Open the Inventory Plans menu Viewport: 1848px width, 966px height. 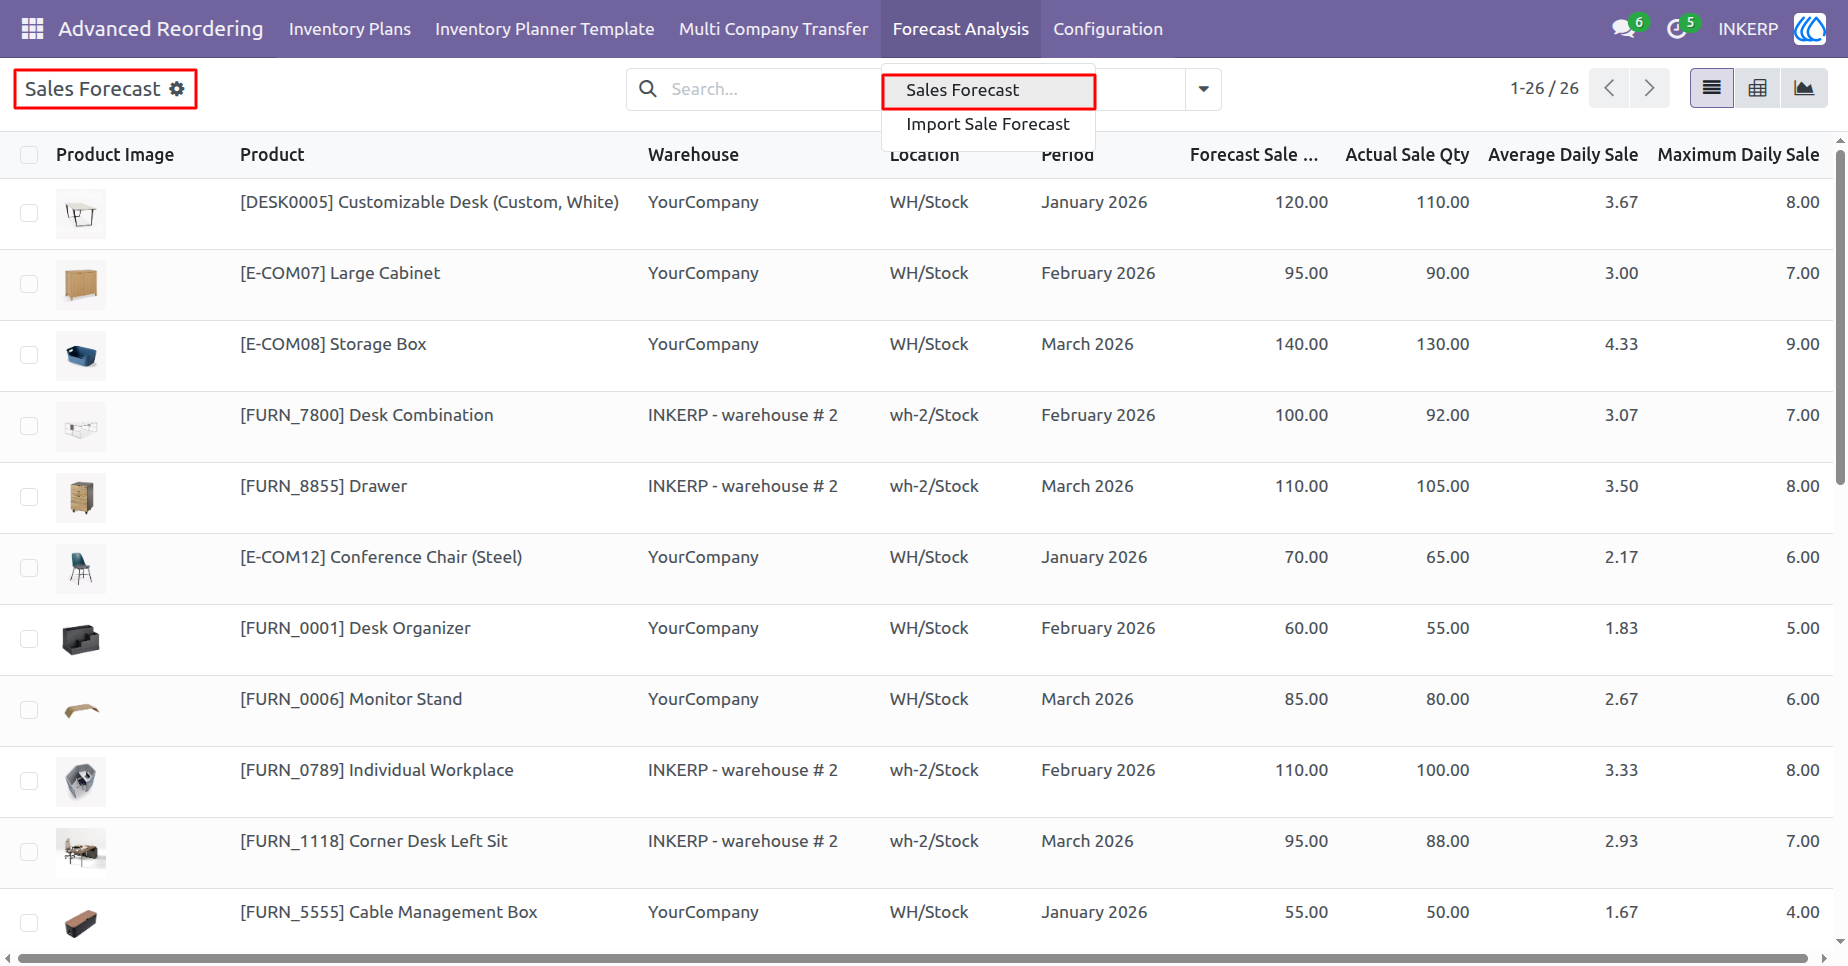point(350,29)
